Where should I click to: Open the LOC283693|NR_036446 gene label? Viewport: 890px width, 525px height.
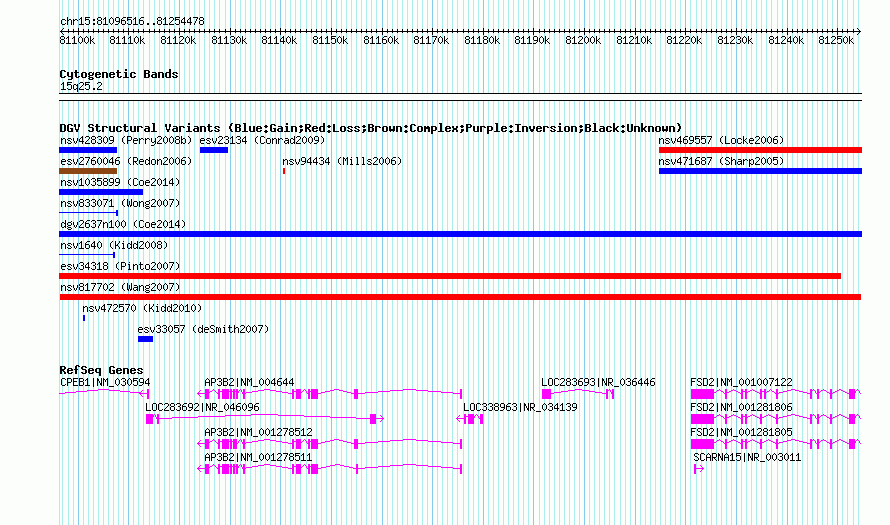coord(598,383)
